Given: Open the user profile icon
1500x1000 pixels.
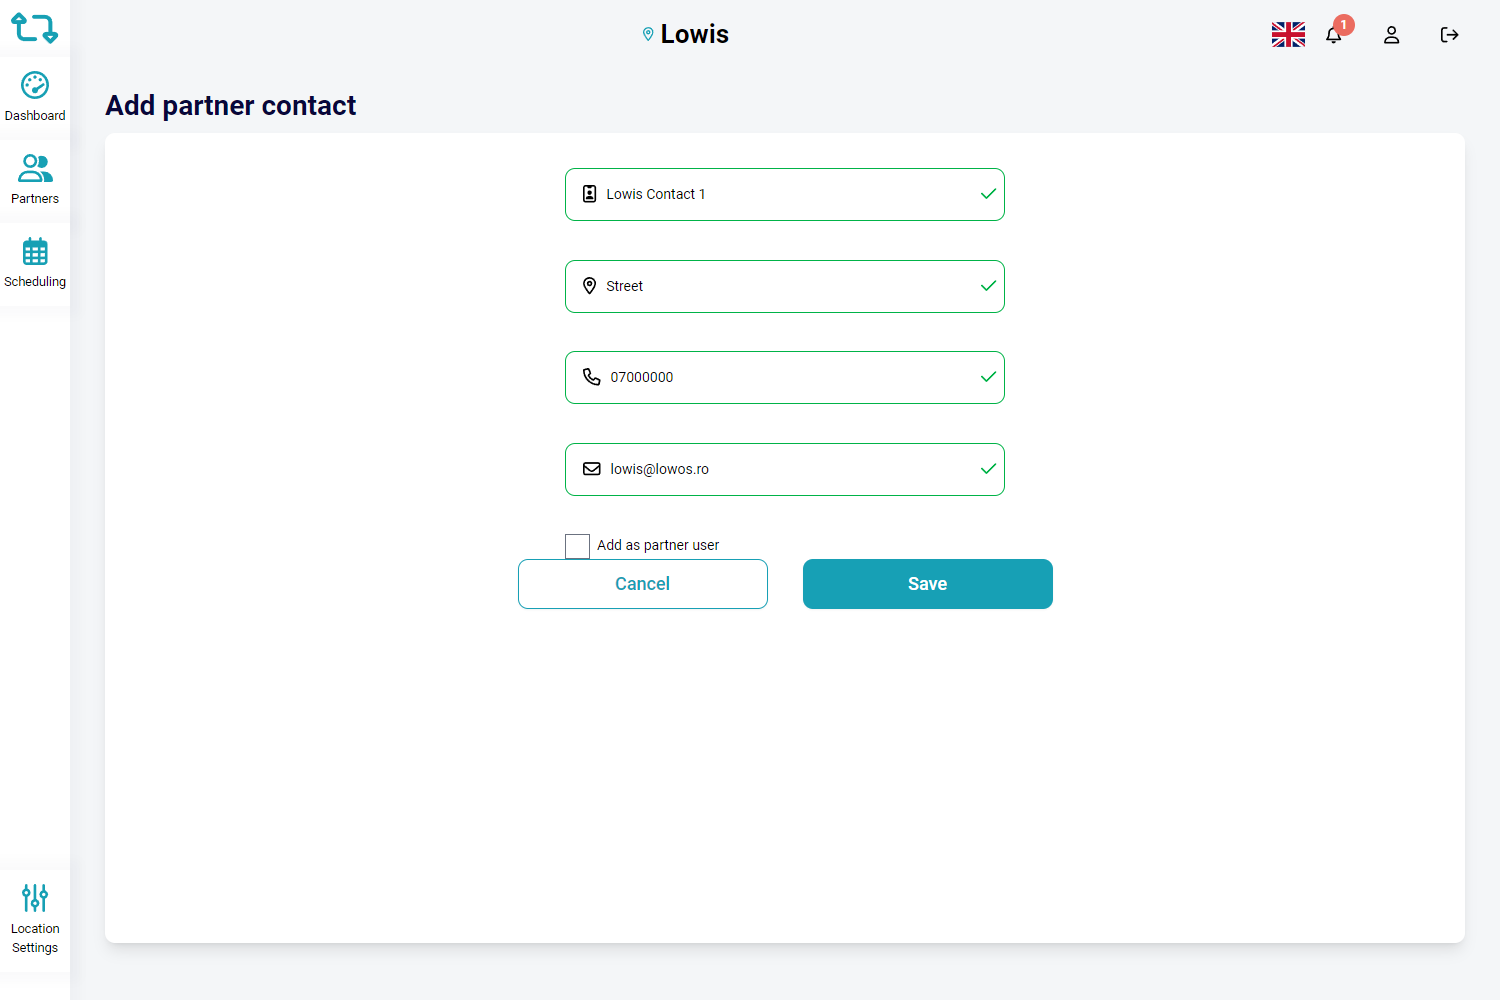Looking at the screenshot, I should pos(1391,35).
